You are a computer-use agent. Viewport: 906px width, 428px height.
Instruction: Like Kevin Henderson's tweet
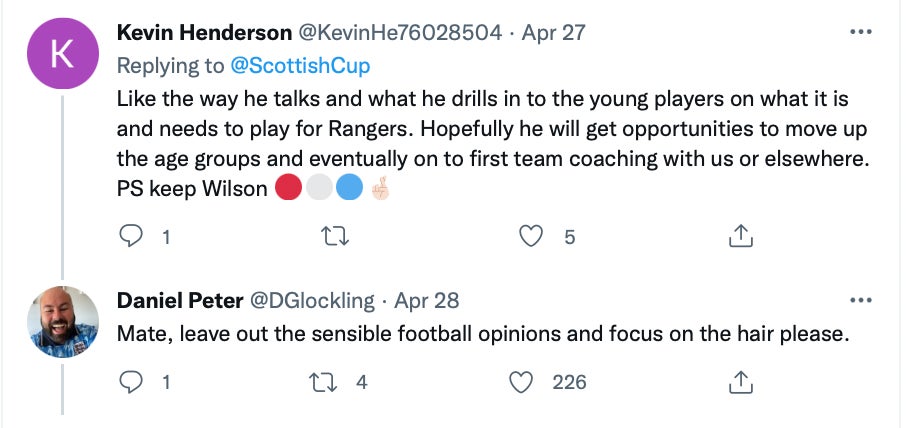click(533, 236)
